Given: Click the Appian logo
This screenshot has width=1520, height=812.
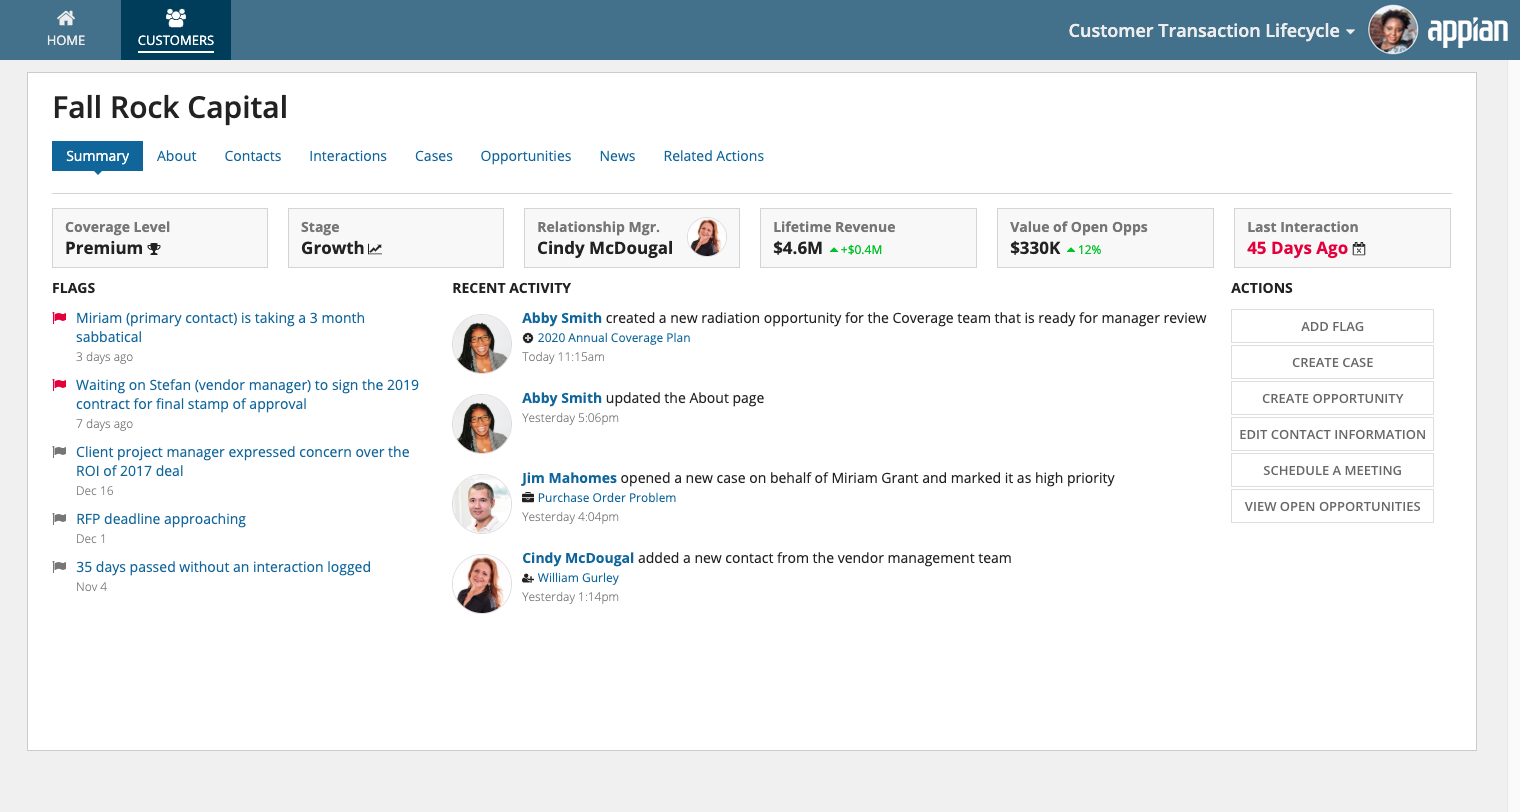Looking at the screenshot, I should click(x=1467, y=31).
